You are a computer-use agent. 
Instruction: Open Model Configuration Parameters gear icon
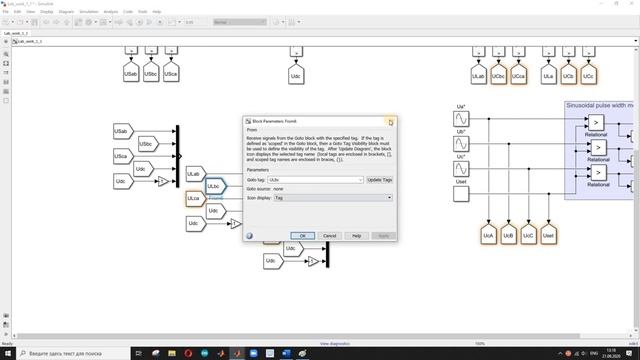(x=89, y=22)
